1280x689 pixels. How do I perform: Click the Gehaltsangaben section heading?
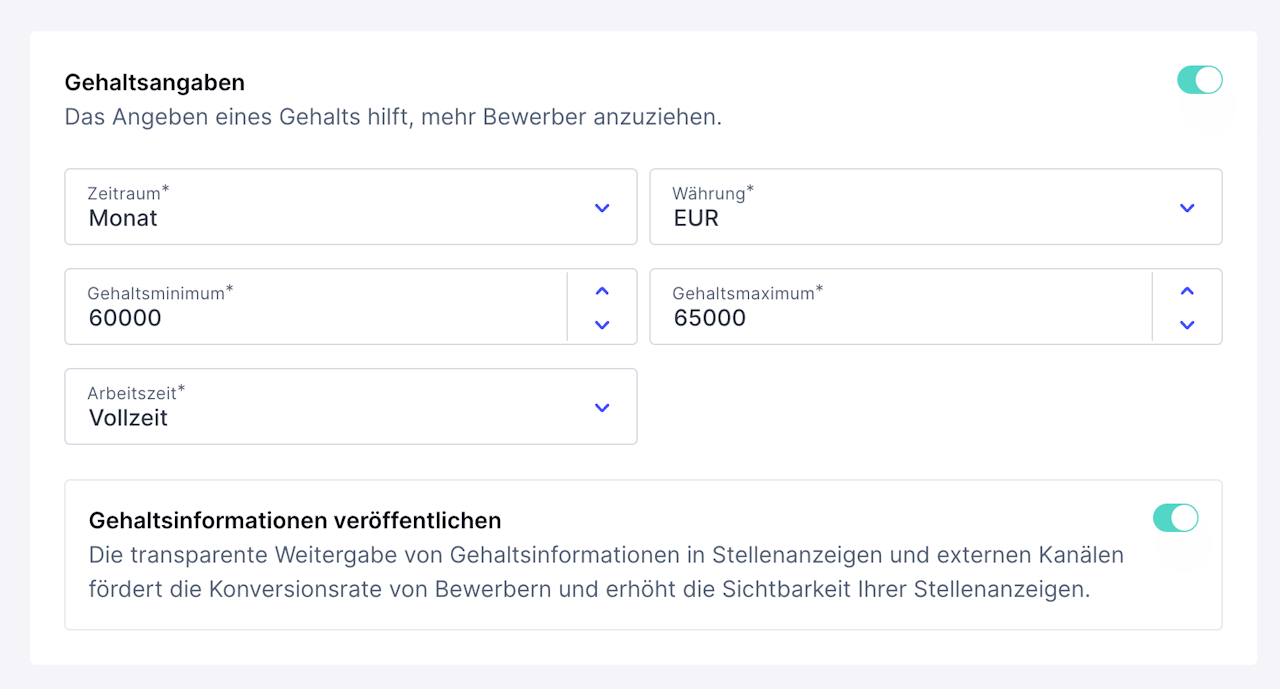click(x=155, y=82)
